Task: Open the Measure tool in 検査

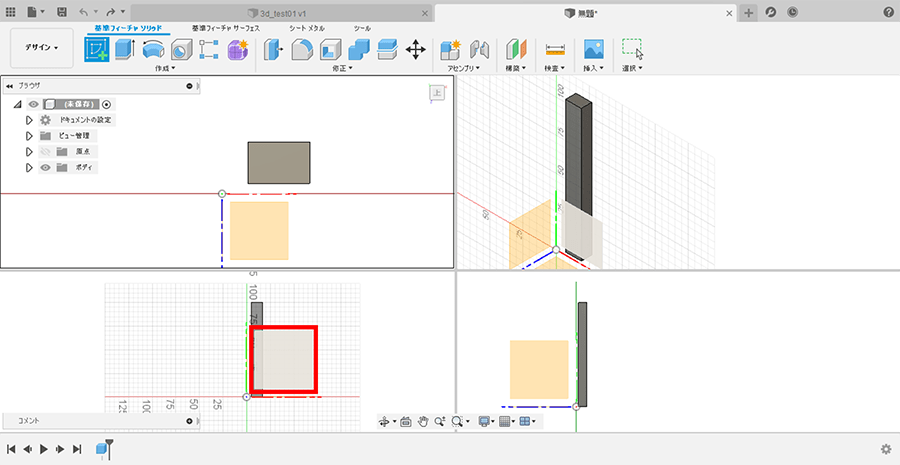Action: (555, 49)
